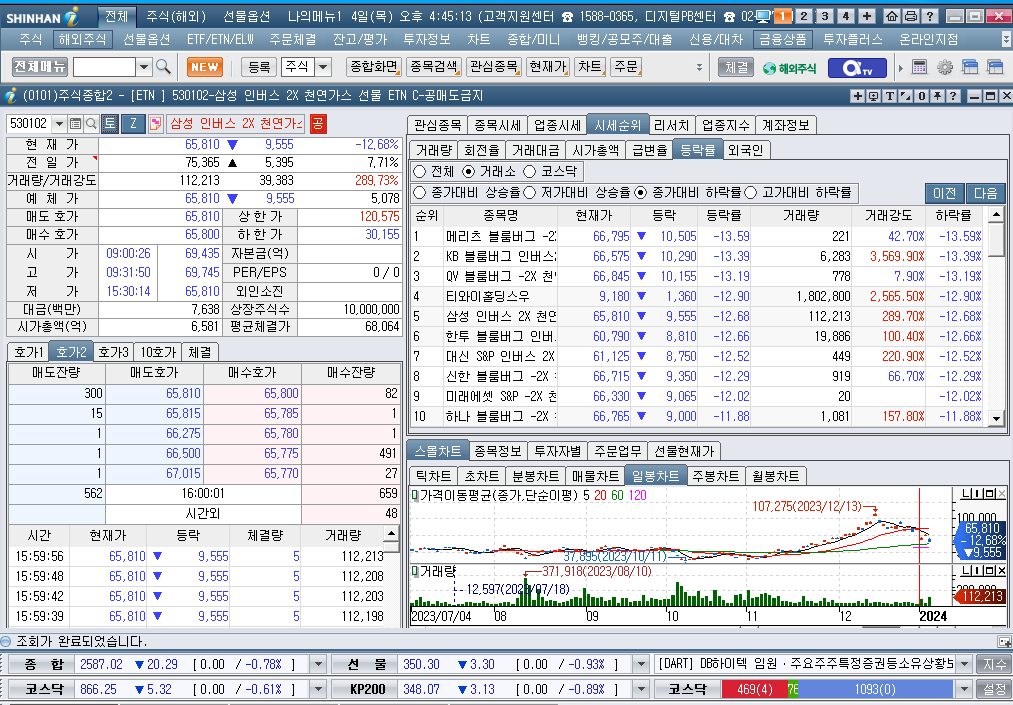Screen dimensions: 1013x705
Task: Click the 토 toggle icon beside the stock code
Action: click(110, 123)
